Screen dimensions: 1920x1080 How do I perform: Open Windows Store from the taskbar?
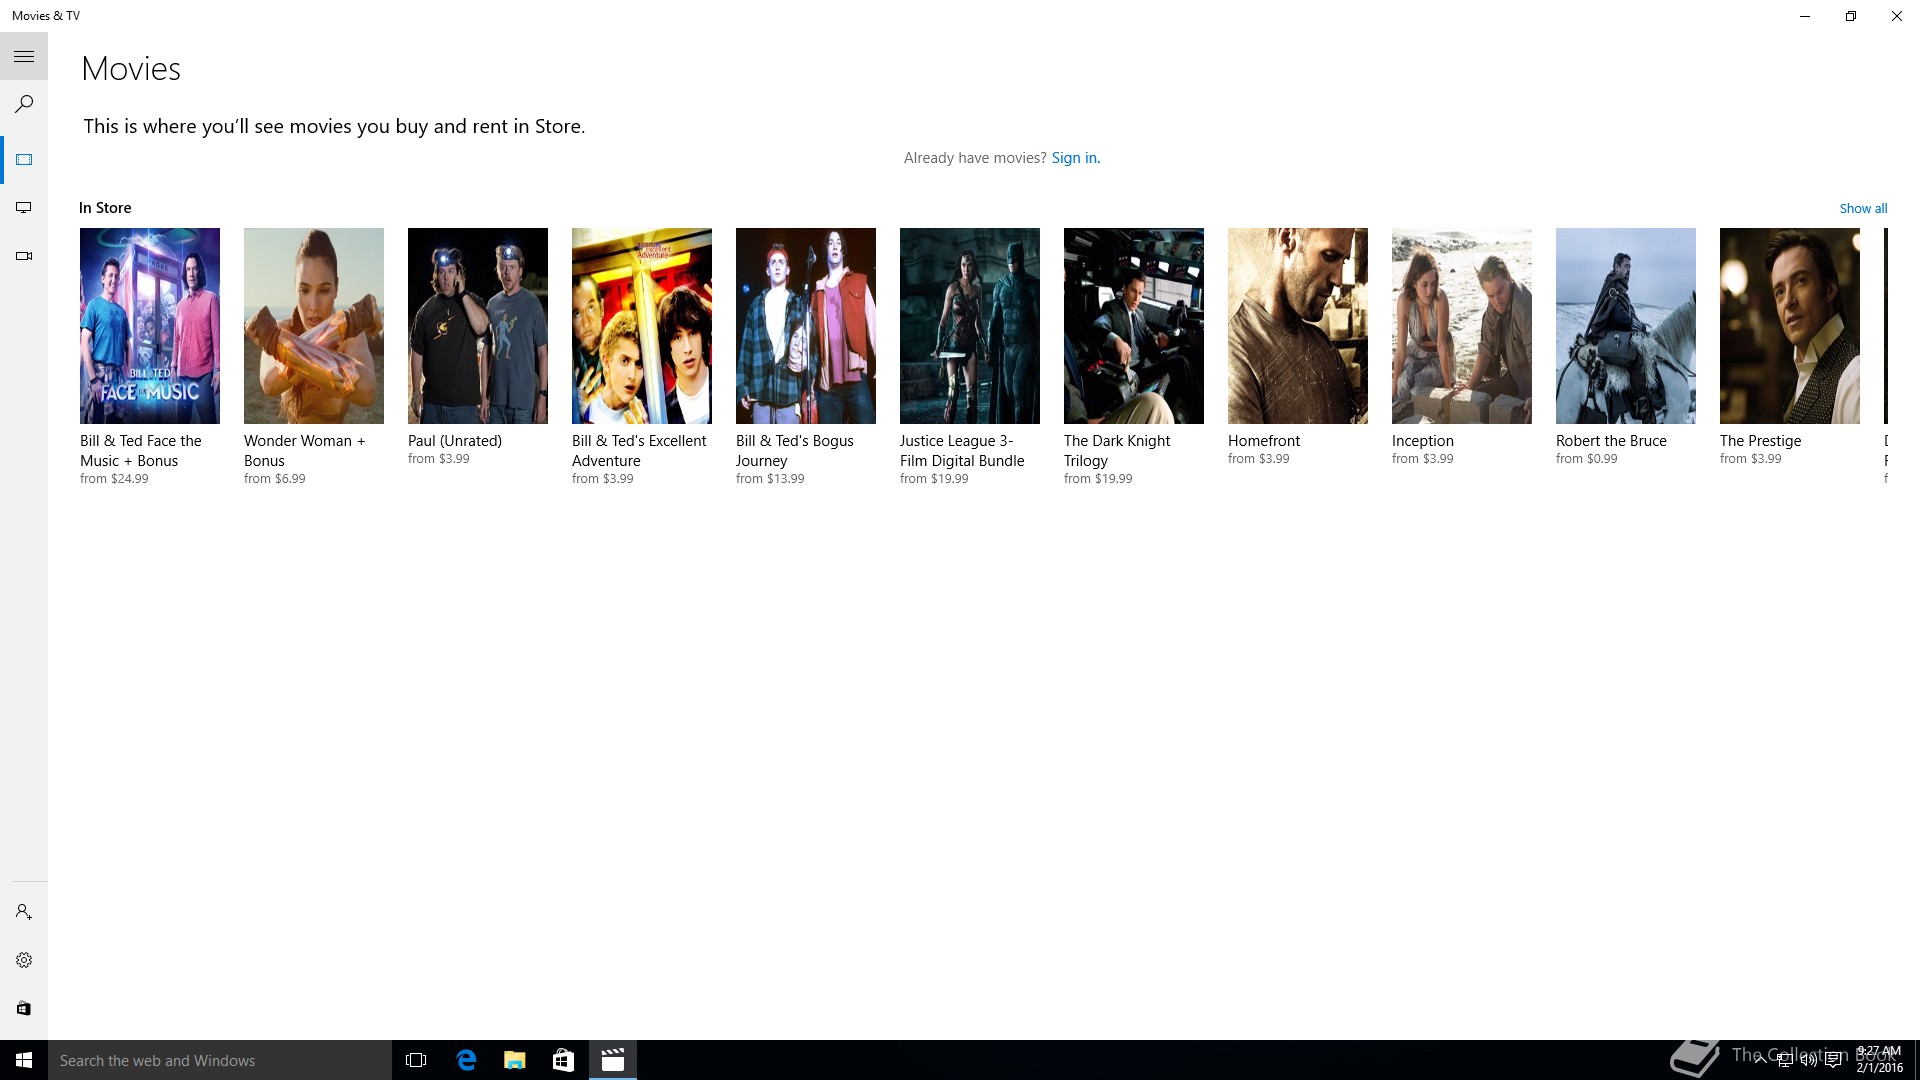[x=563, y=1060]
